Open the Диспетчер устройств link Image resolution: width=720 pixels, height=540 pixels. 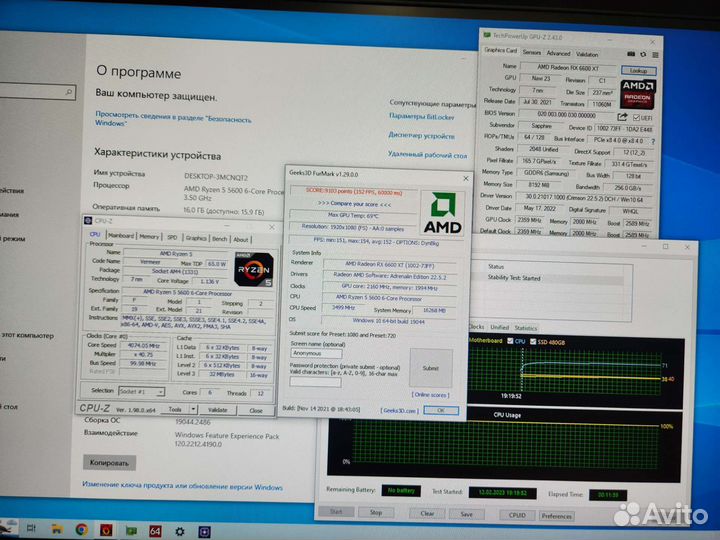(421, 135)
